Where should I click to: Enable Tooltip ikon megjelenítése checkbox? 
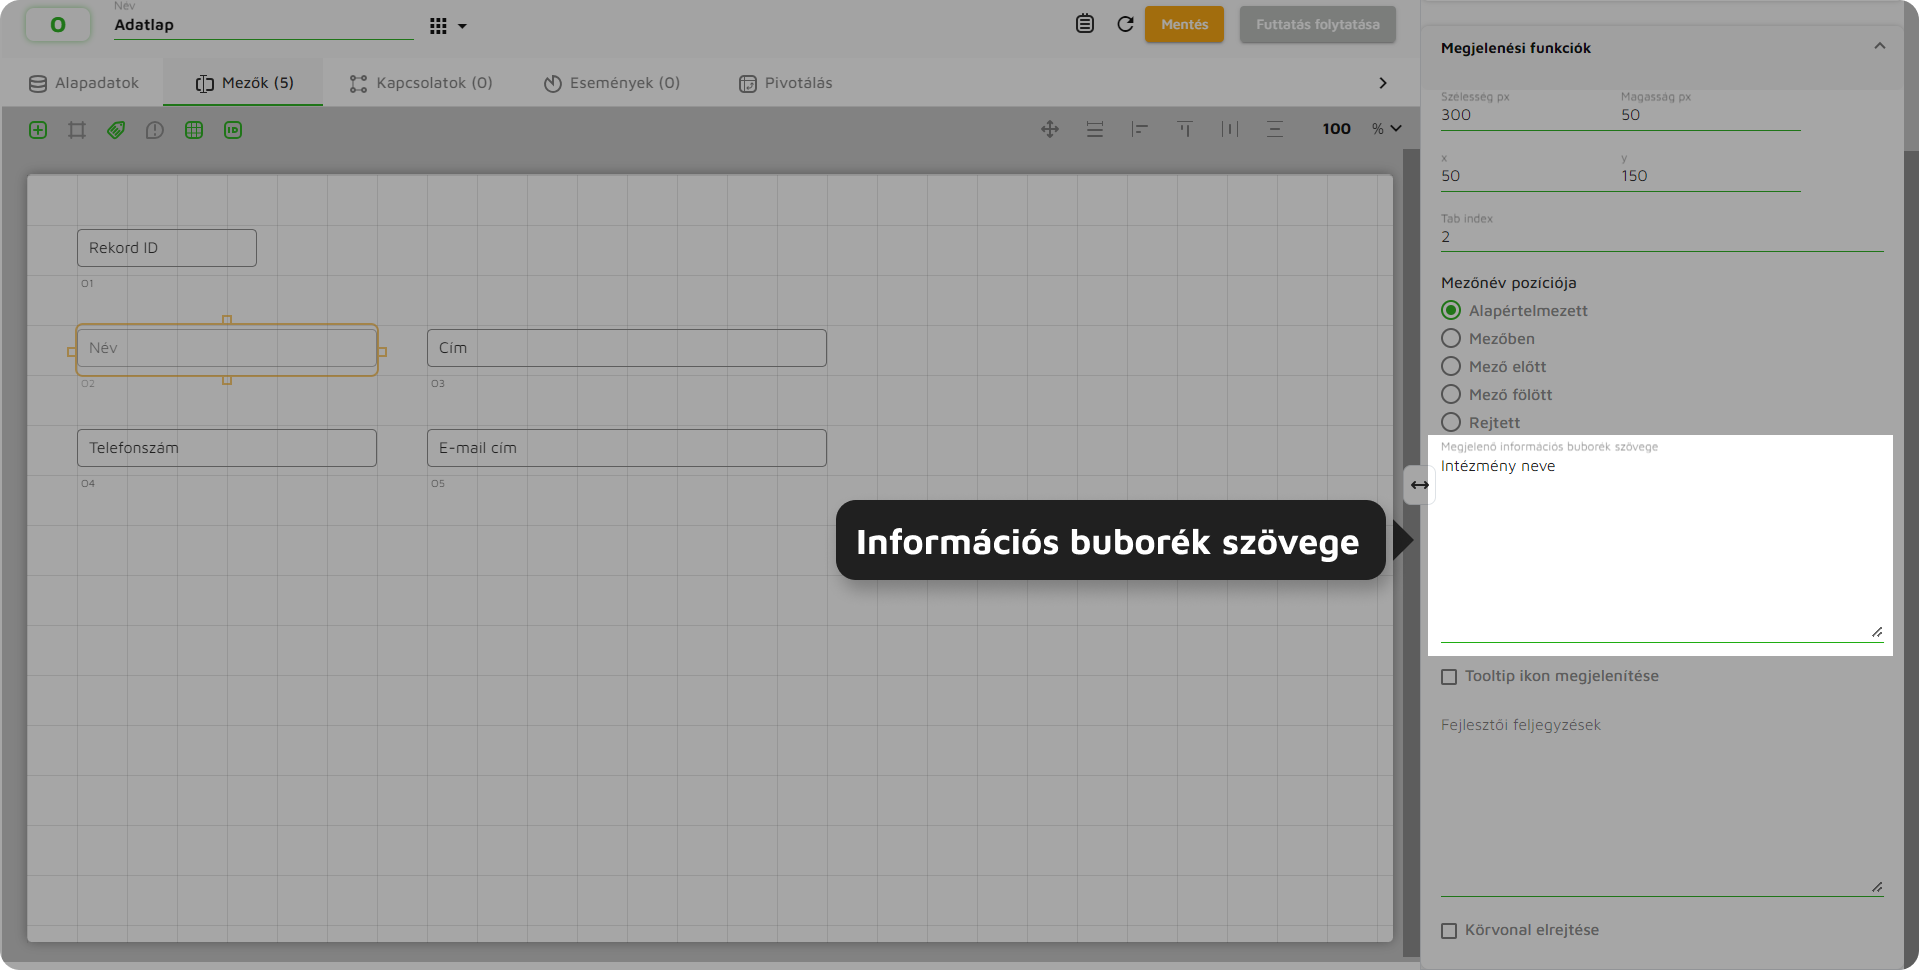click(x=1449, y=677)
